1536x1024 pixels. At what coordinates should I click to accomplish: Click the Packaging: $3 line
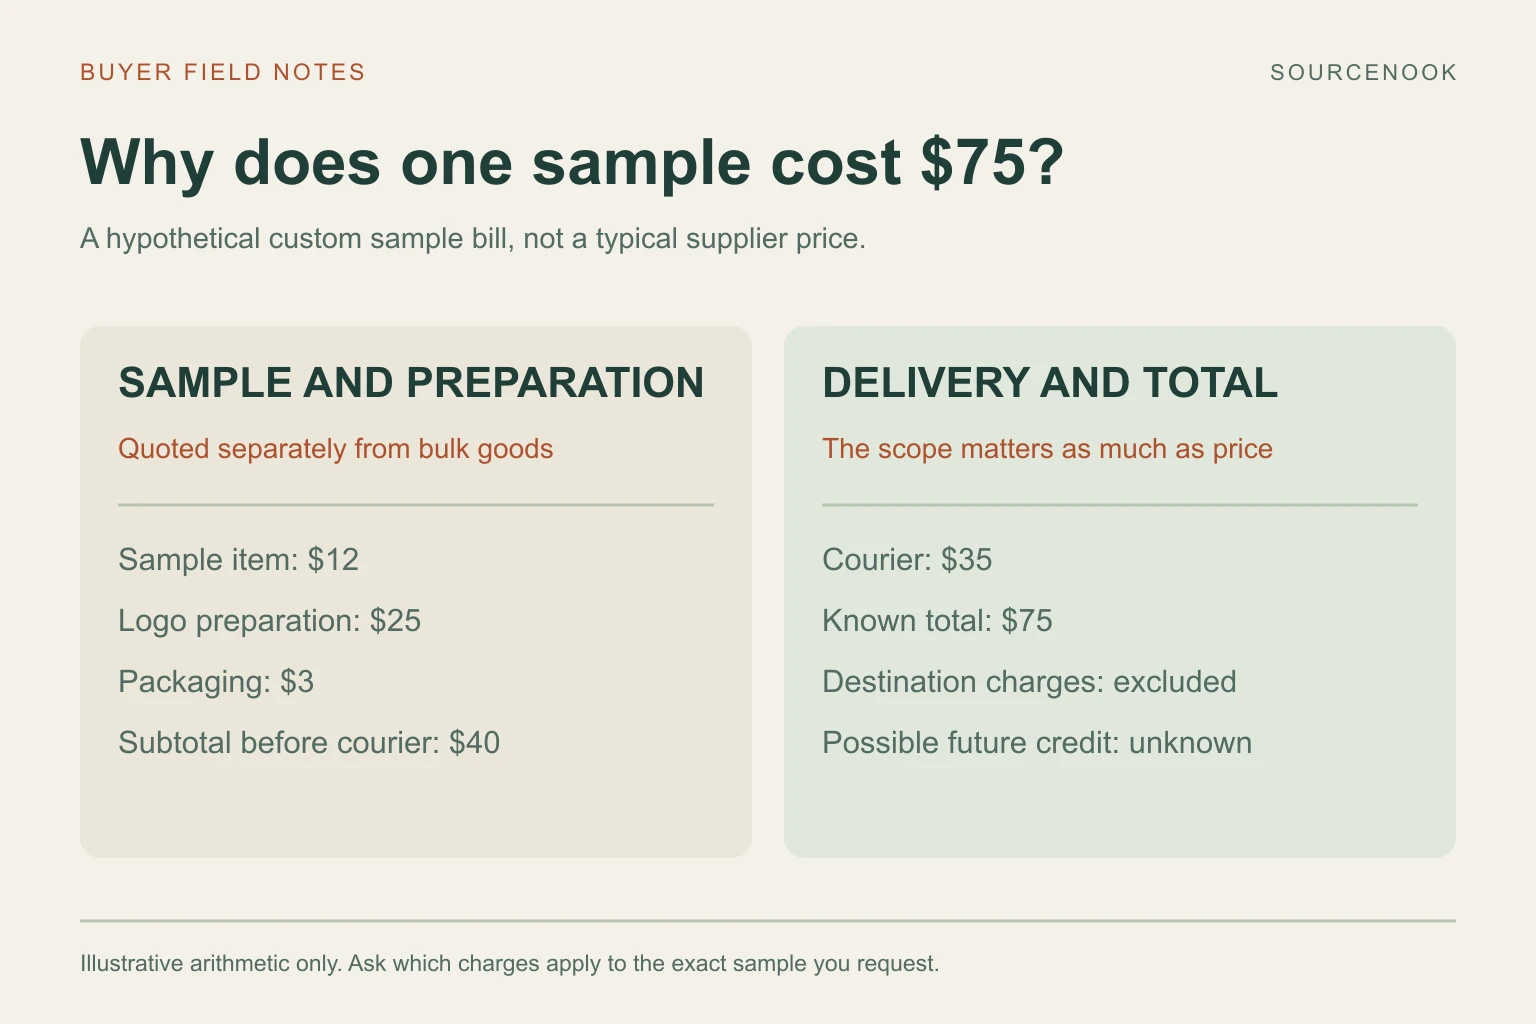(x=216, y=682)
